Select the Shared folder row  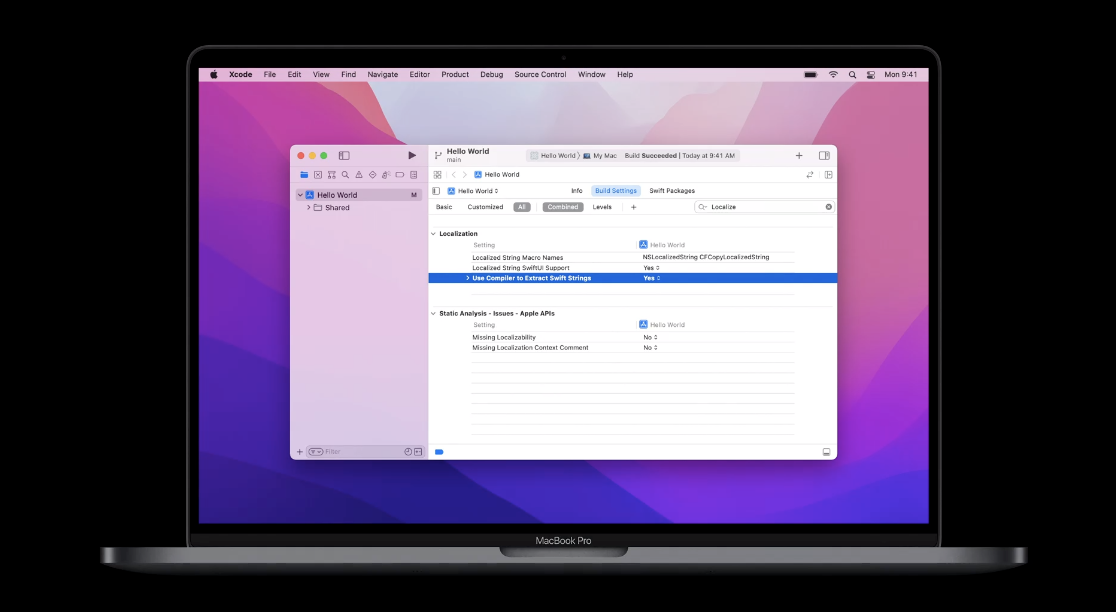click(x=358, y=208)
